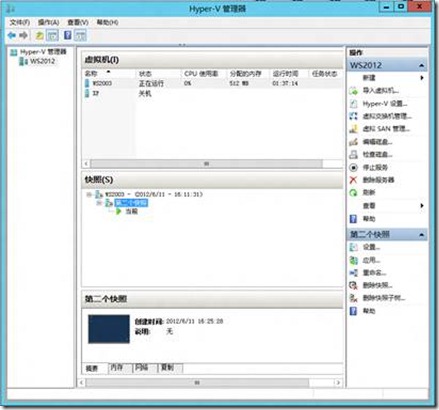
Task: Click the 删除快照 icon
Action: coord(353,285)
